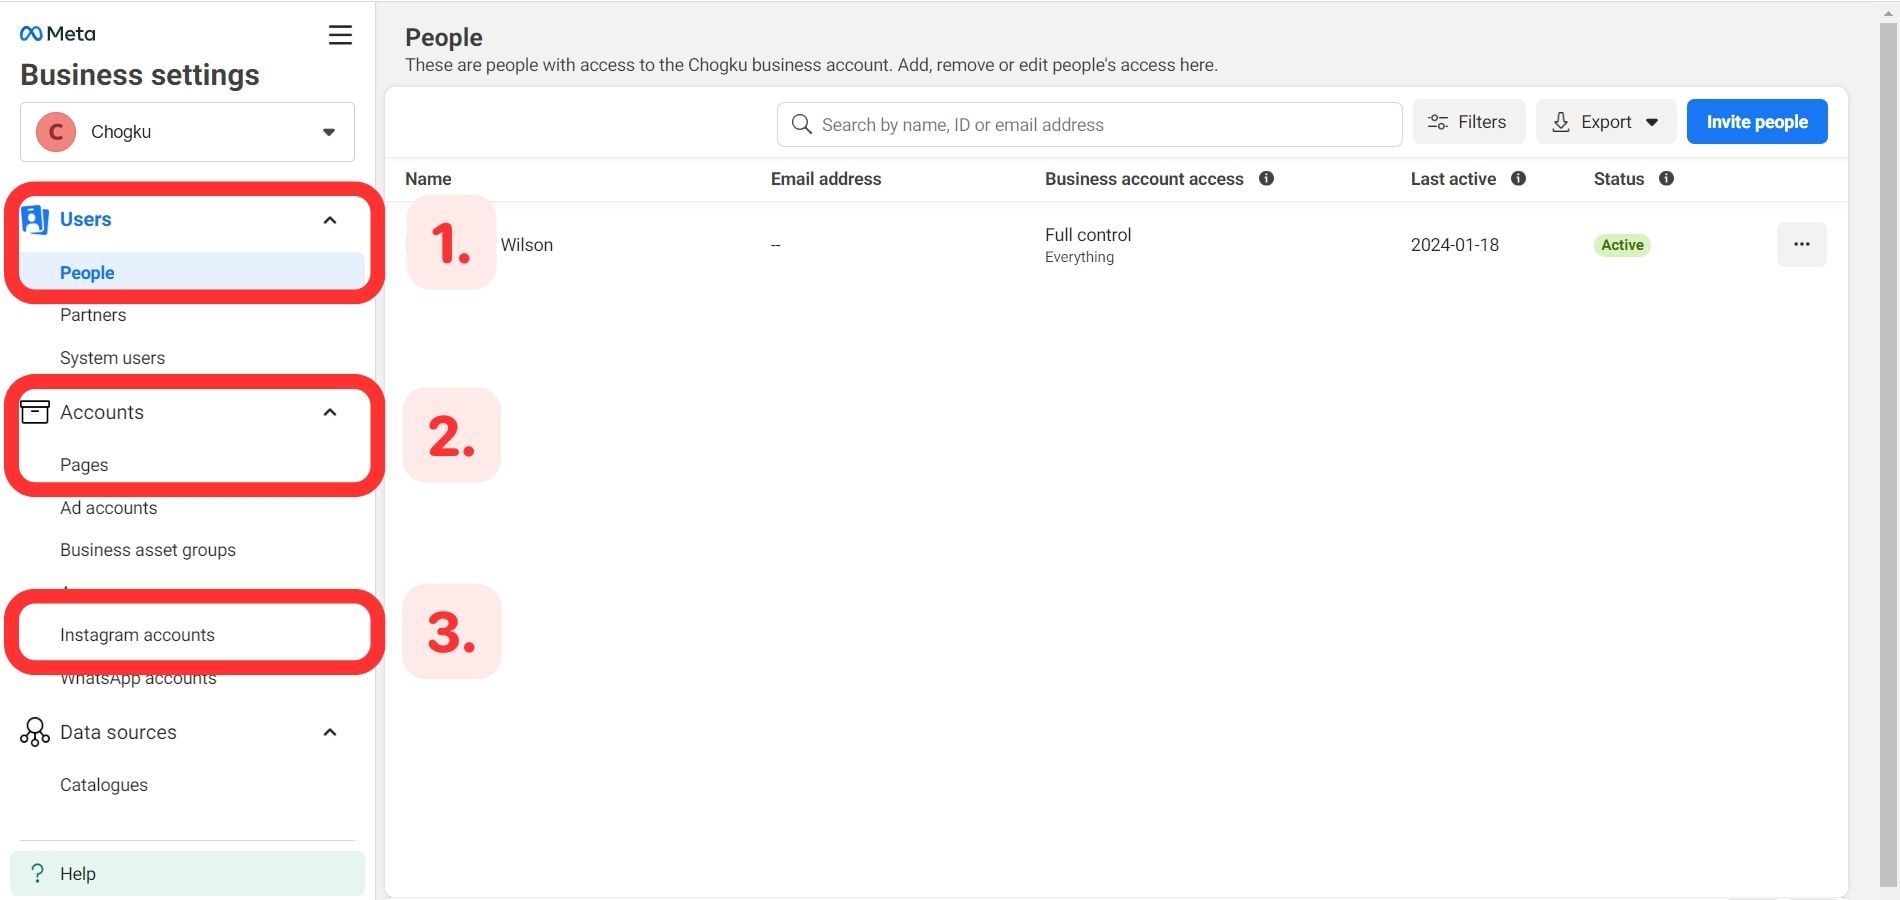Image resolution: width=1900 pixels, height=900 pixels.
Task: Click the Full control access cell
Action: [x=1088, y=245]
